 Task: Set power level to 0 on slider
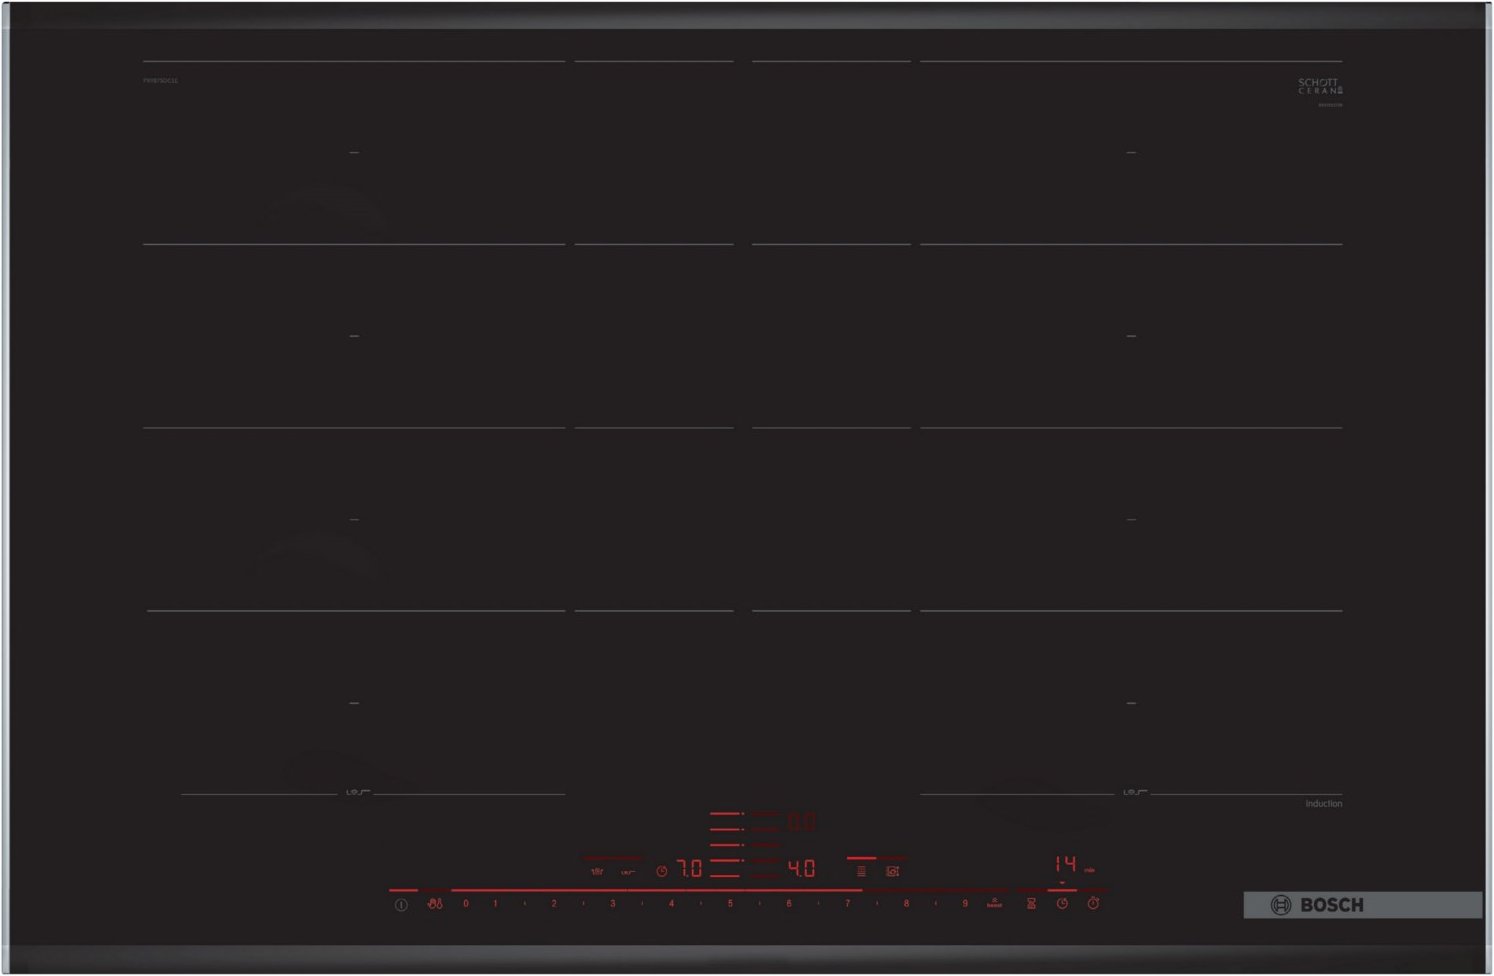click(x=466, y=904)
